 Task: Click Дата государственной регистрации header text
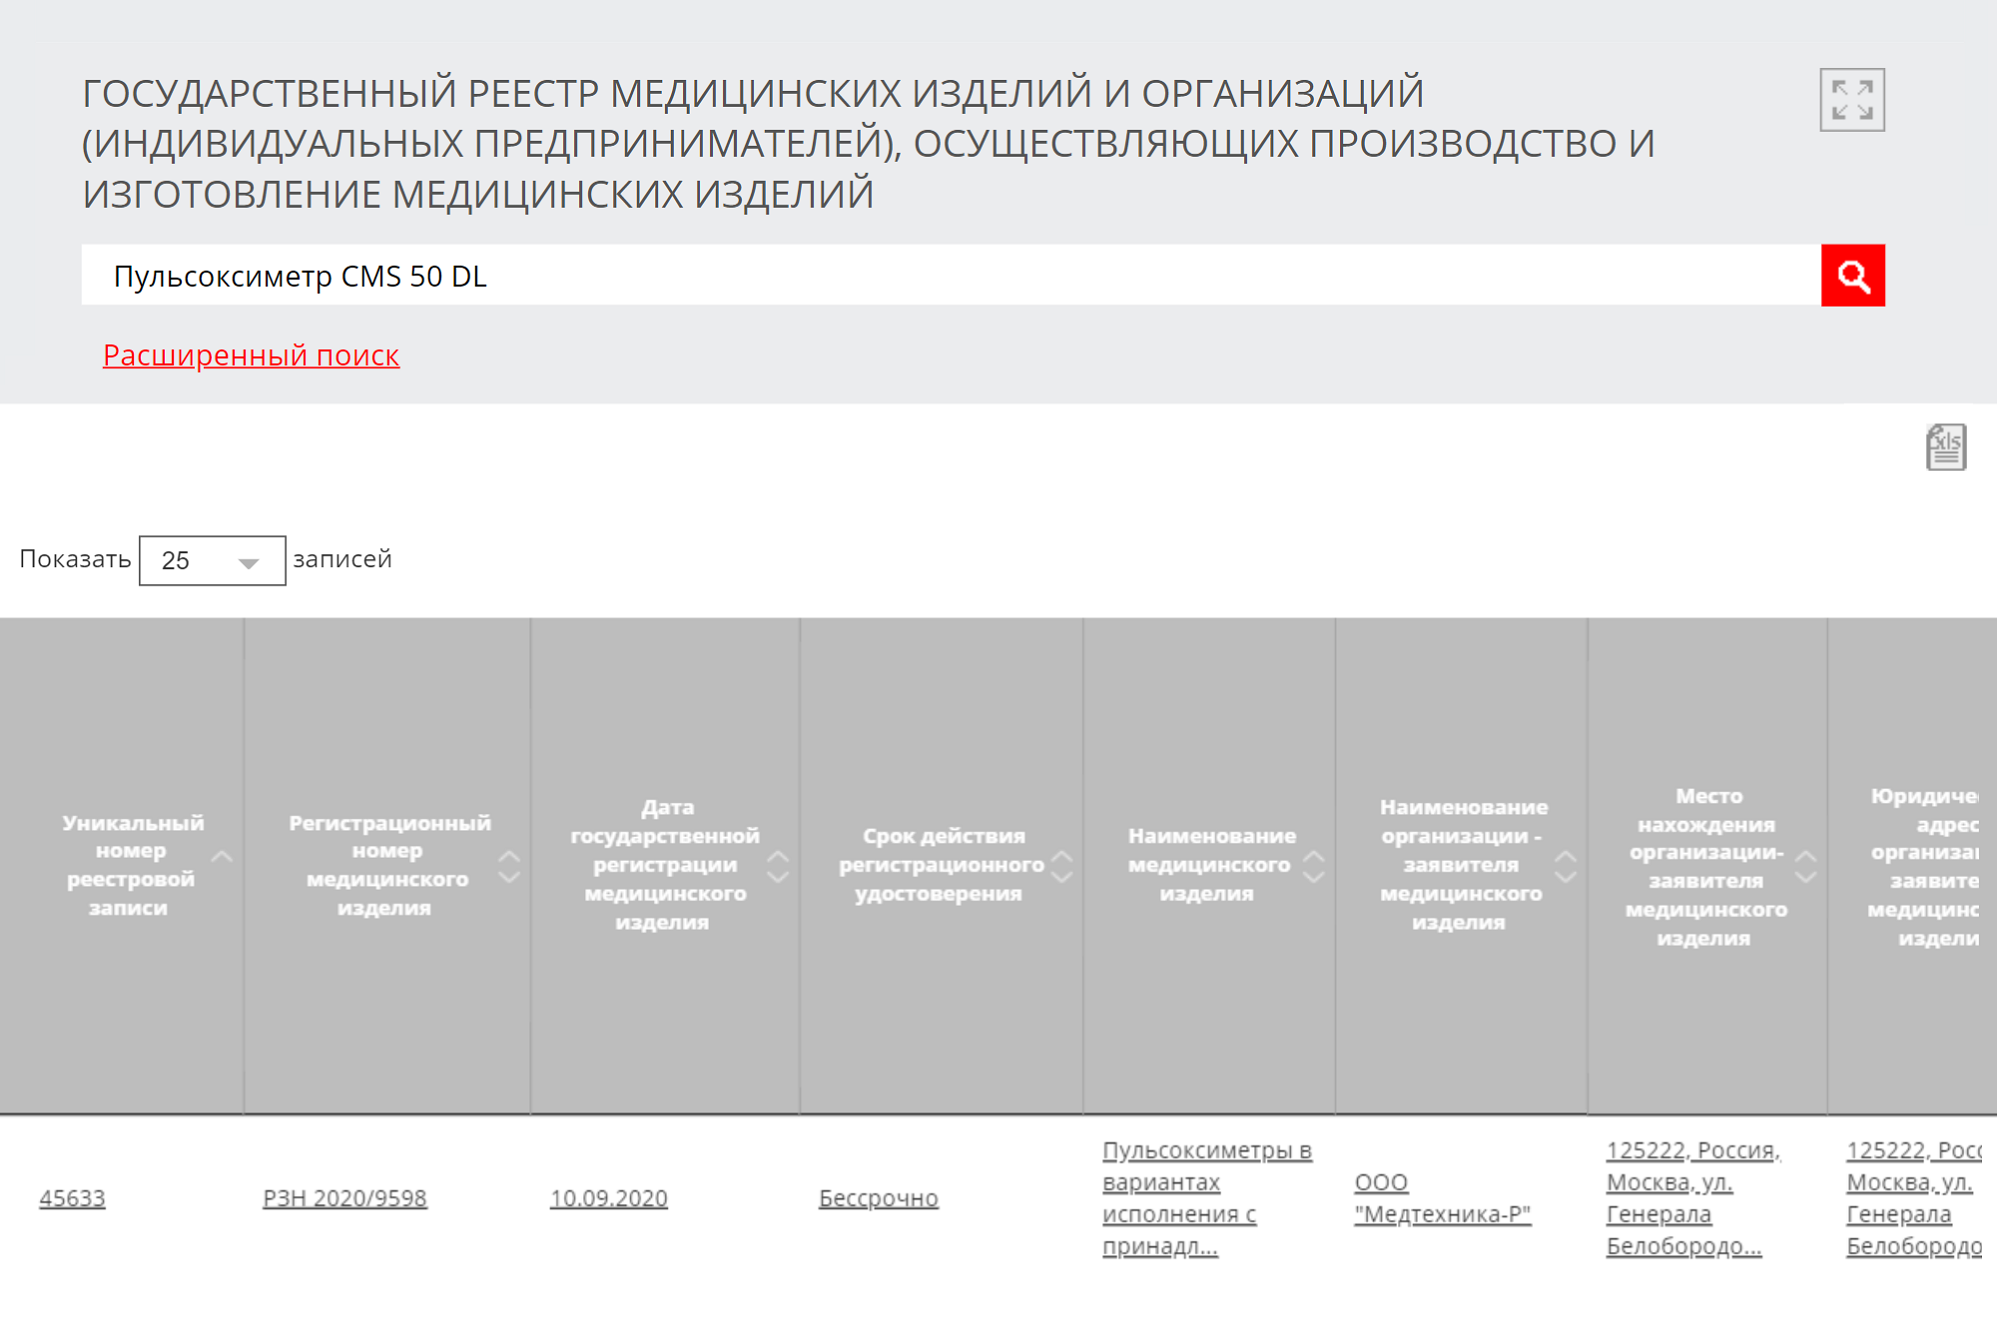(664, 865)
